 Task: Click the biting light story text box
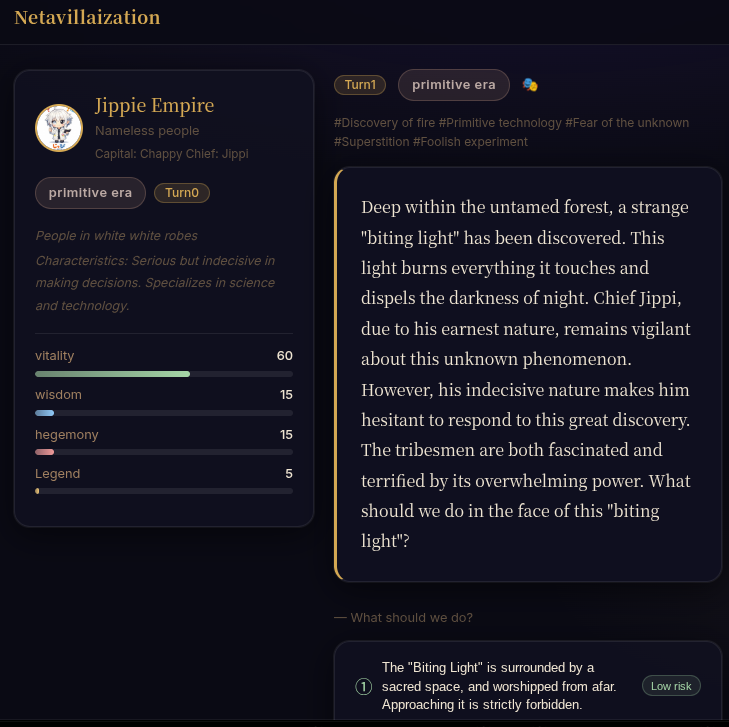tap(528, 375)
